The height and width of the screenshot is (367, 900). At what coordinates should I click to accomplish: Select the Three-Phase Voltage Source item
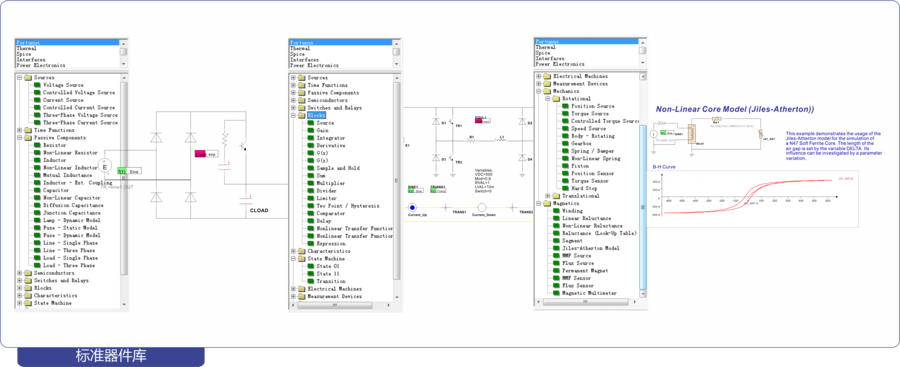point(80,115)
